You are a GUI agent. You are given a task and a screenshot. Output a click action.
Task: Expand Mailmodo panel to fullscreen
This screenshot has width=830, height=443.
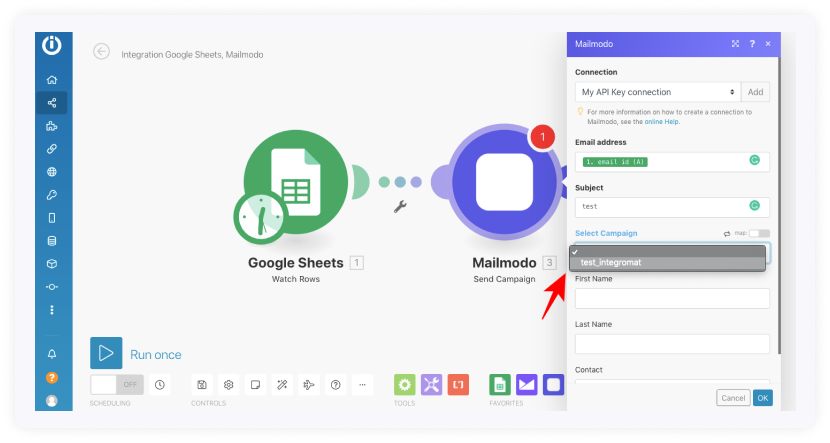click(x=735, y=44)
